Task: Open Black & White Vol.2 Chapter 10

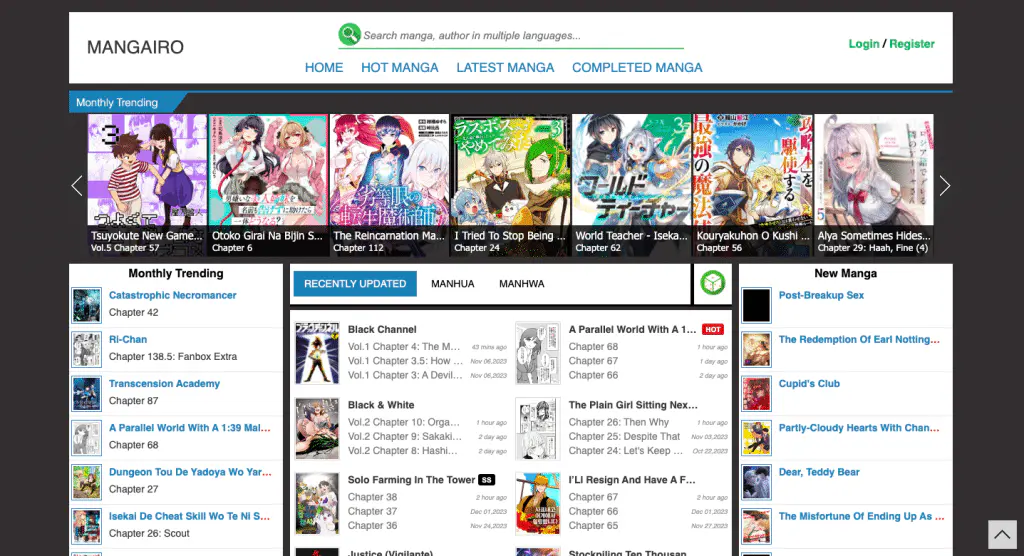Action: tap(404, 422)
